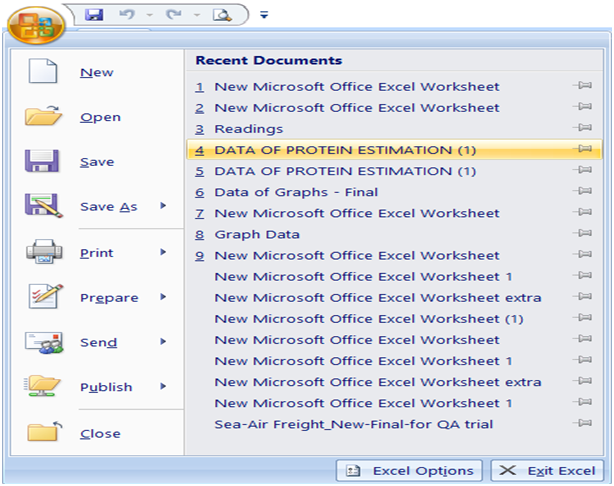This screenshot has height=486, width=614.
Task: Expand the Prepare submenu arrow
Action: (163, 297)
